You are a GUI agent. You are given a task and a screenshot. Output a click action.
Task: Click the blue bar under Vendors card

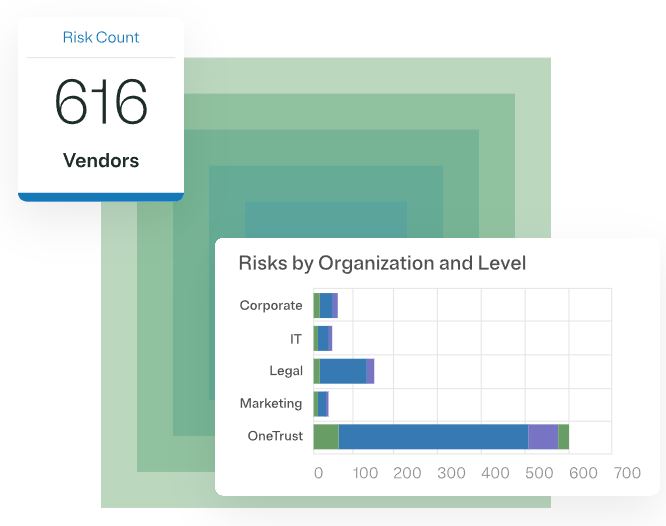click(101, 197)
